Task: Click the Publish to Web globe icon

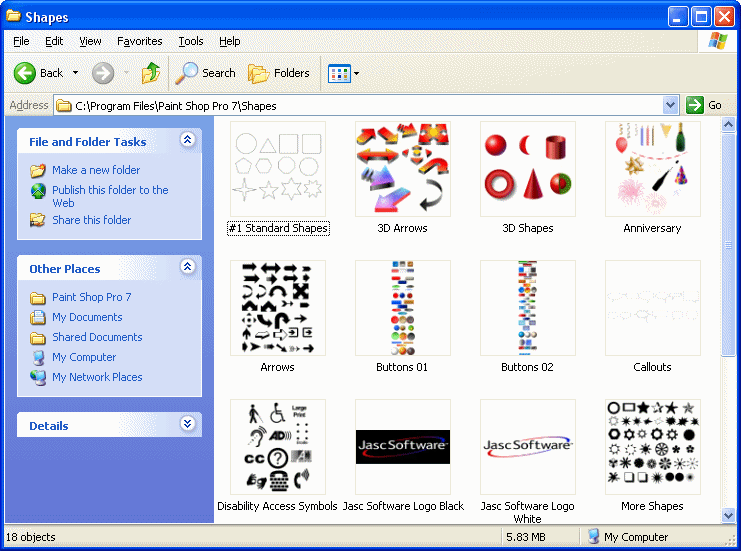Action: point(38,191)
